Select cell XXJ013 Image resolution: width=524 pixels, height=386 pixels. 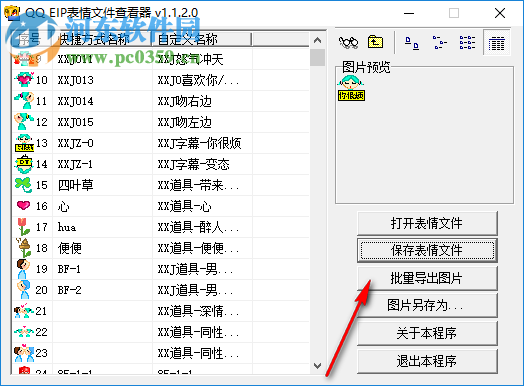[x=76, y=80]
